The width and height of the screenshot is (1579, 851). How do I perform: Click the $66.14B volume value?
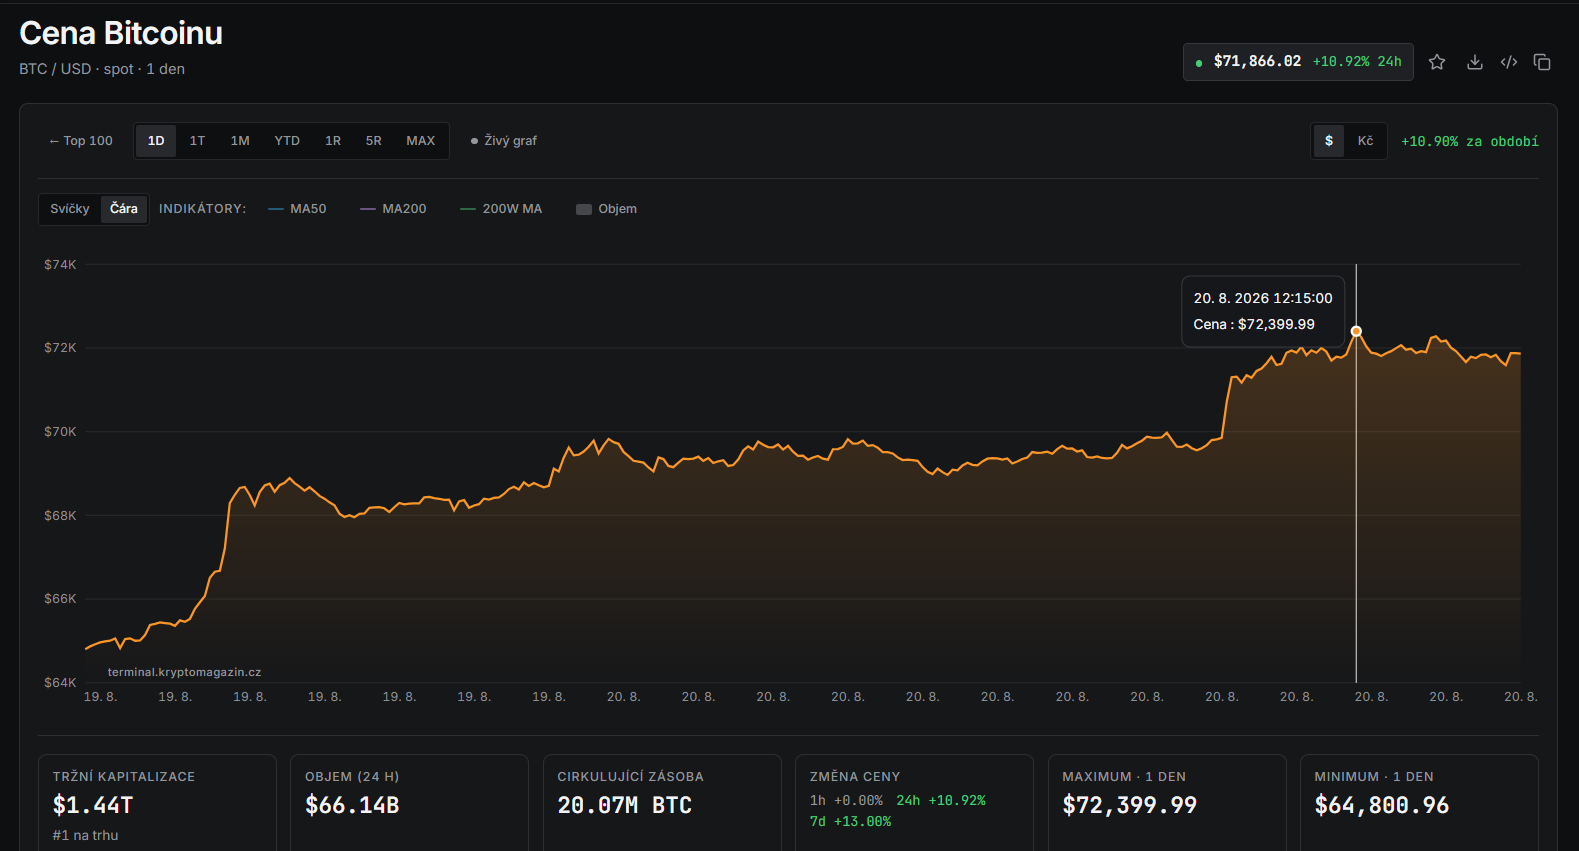352,805
